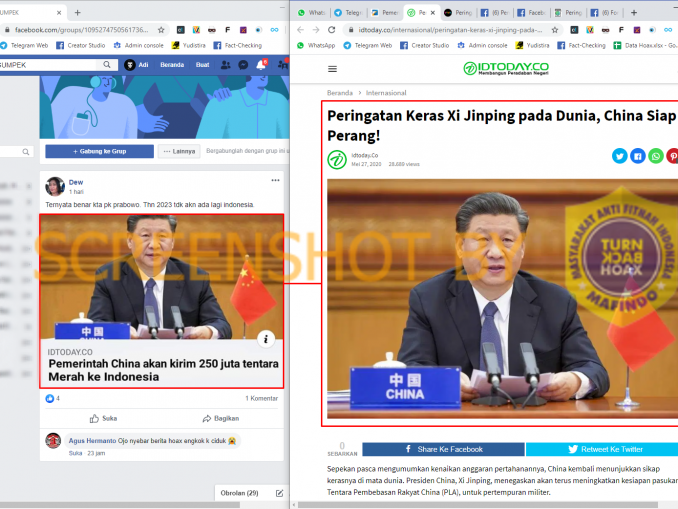
Task: Click horizontal scrollbar of right window
Action: pos(478,505)
